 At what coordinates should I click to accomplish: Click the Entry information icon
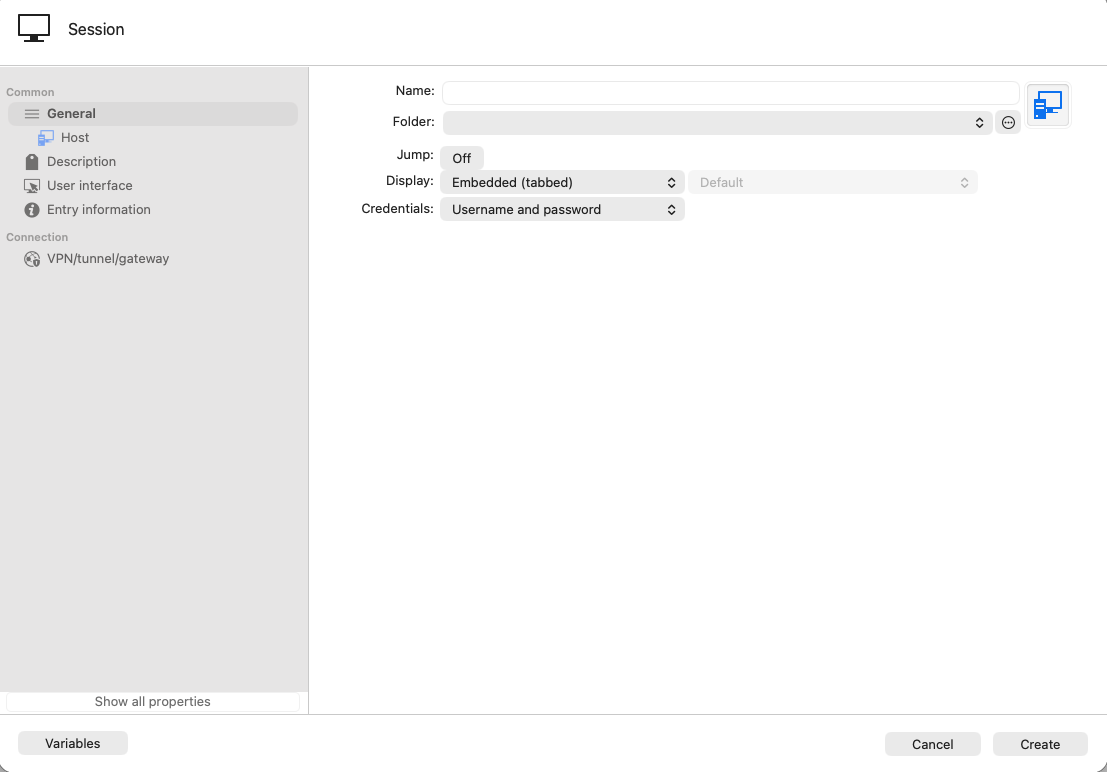click(x=32, y=210)
